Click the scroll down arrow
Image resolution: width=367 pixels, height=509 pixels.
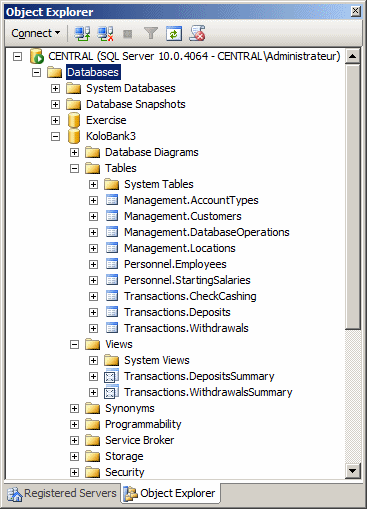353,471
